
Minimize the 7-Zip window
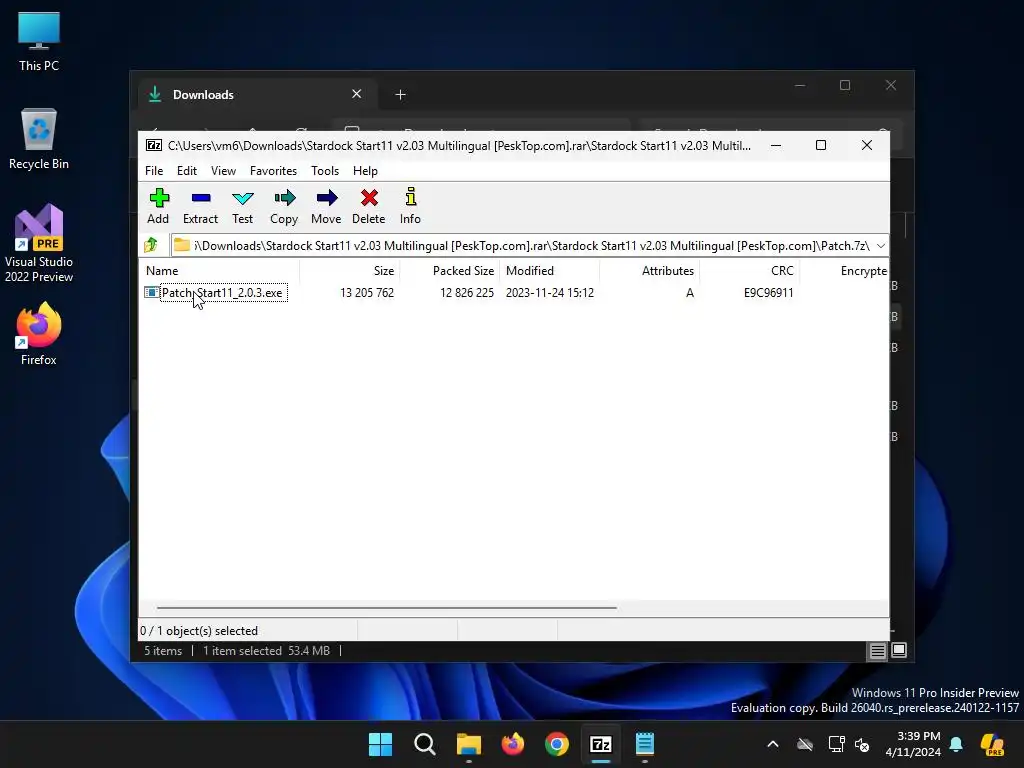click(776, 145)
